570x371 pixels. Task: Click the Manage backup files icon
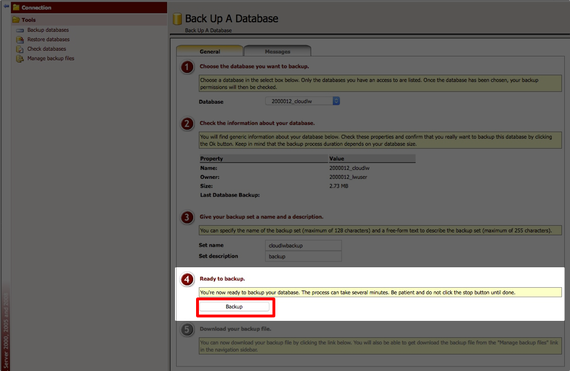20,59
